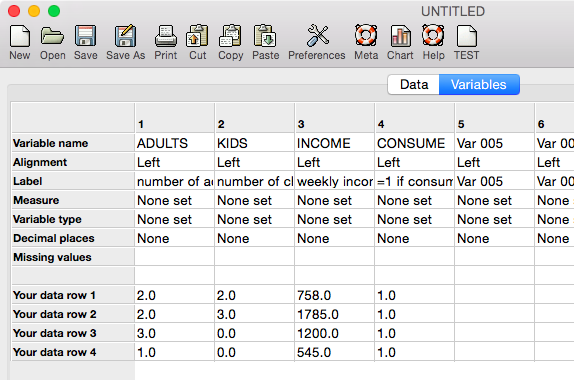Choose the Save As toolbar icon
Image resolution: width=574 pixels, height=380 pixels.
[x=126, y=36]
